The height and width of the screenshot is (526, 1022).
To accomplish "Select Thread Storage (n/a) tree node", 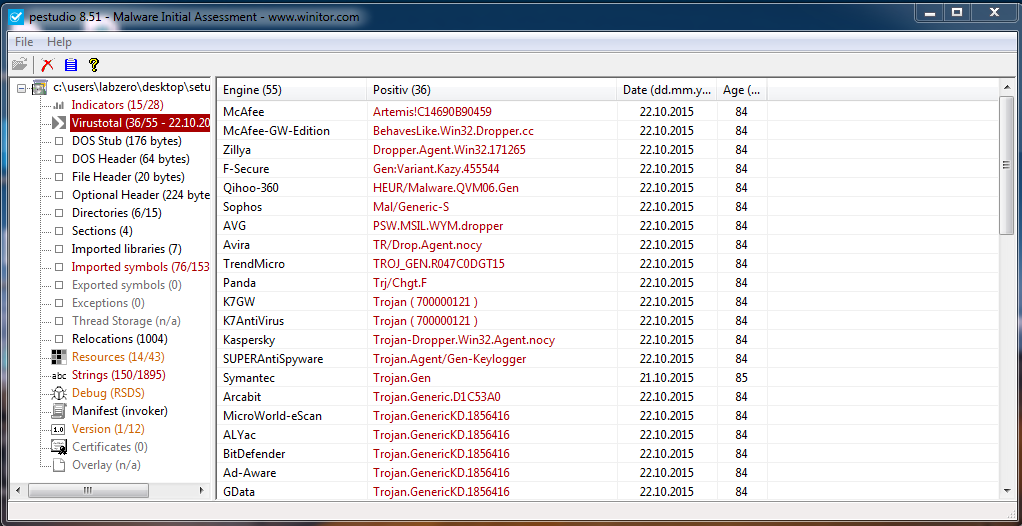I will click(x=126, y=321).
